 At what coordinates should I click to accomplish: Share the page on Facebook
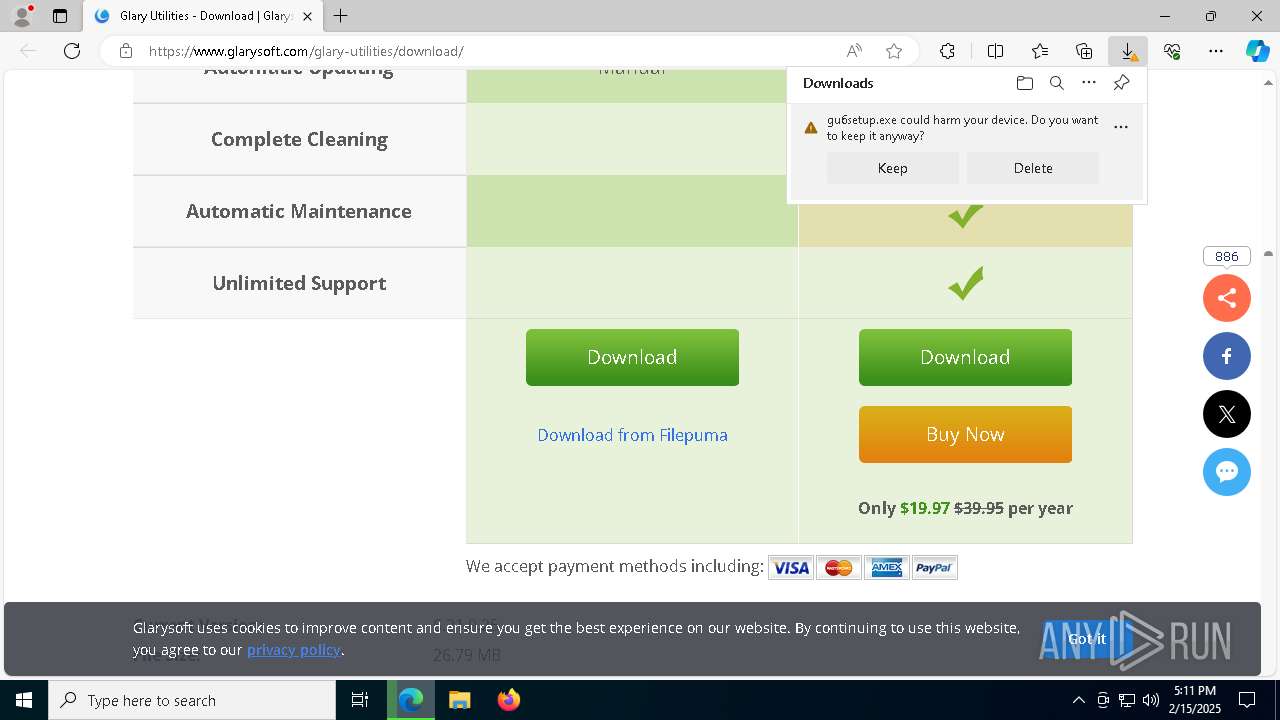coord(1227,356)
